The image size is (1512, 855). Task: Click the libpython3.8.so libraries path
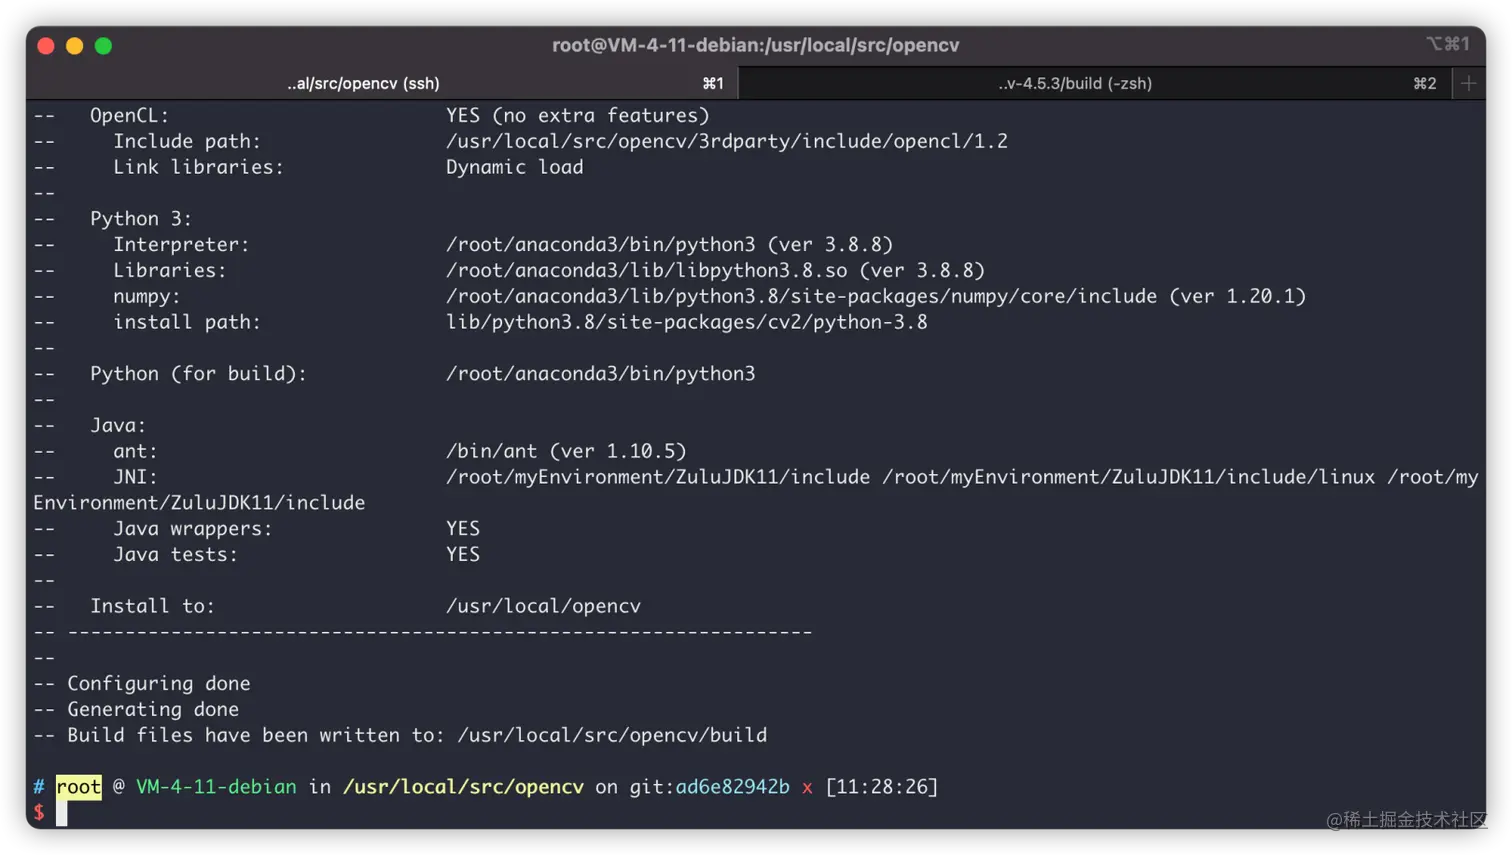point(715,270)
